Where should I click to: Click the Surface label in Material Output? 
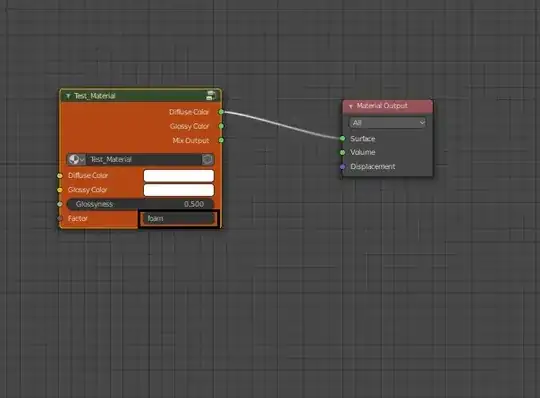(363, 139)
